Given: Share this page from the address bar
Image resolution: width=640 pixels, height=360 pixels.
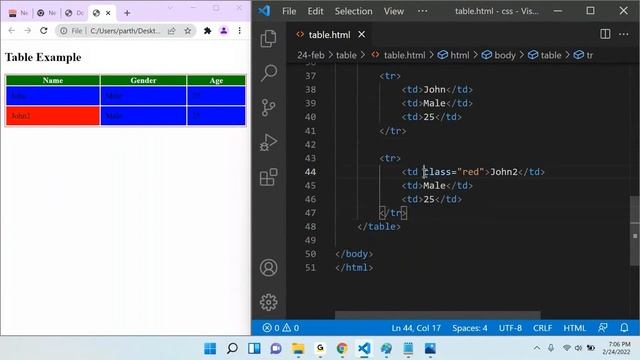Looking at the screenshot, I should coord(171,31).
